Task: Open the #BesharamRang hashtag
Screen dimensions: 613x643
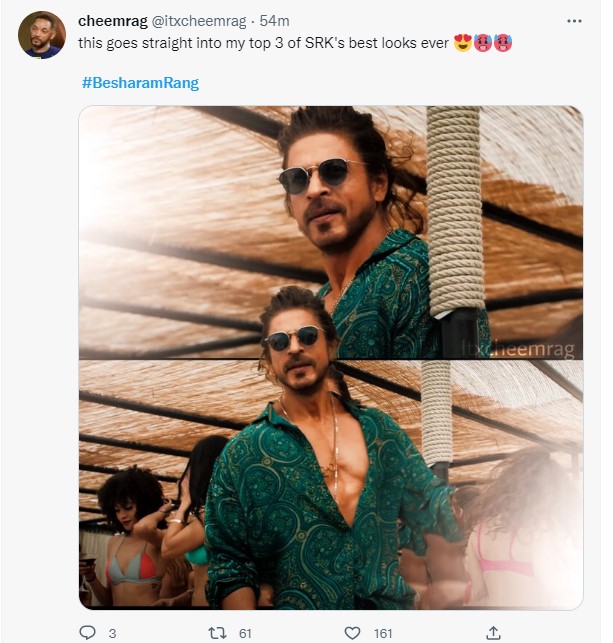Action: [140, 83]
